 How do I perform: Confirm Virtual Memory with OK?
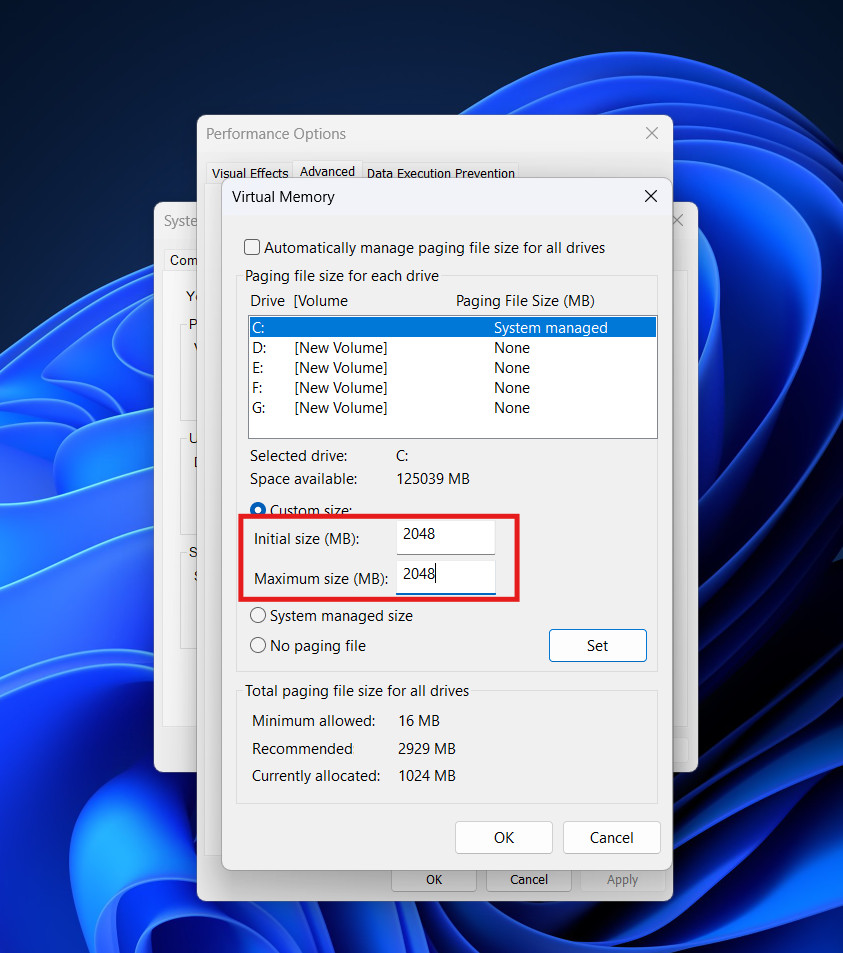tap(503, 838)
